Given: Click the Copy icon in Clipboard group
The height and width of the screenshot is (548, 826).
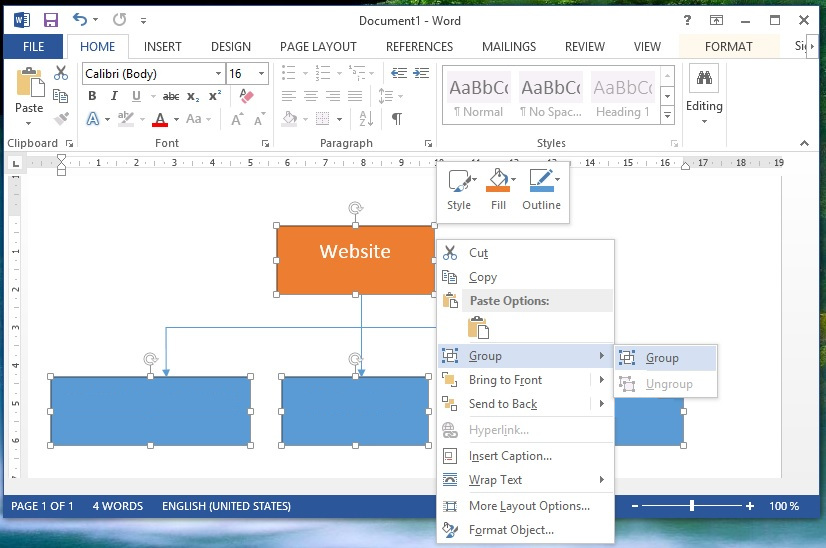Looking at the screenshot, I should pyautogui.click(x=61, y=96).
